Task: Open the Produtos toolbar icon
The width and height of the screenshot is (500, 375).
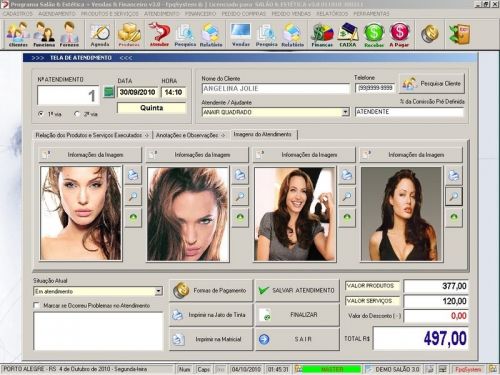Action: coord(129,34)
